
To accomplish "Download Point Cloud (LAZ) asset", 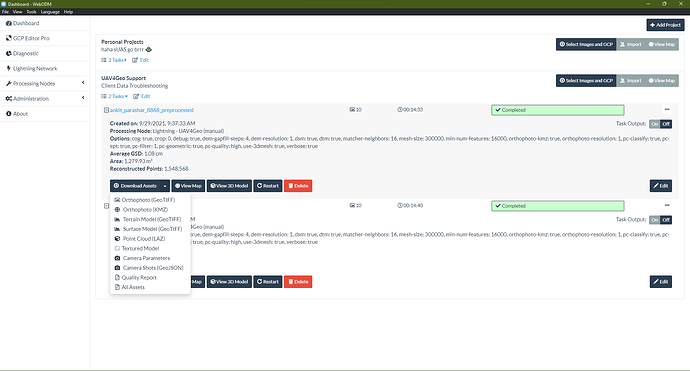I will pos(150,239).
